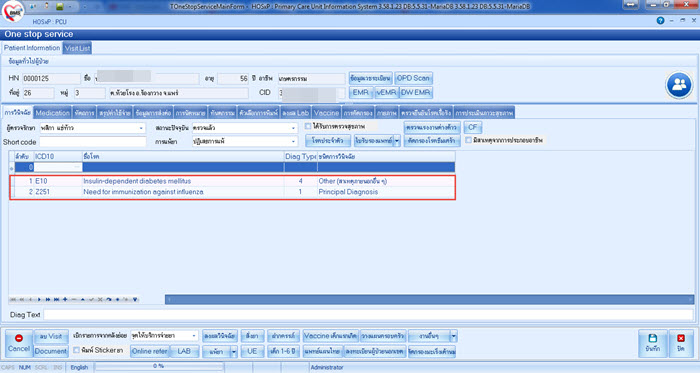The width and height of the screenshot is (700, 373).
Task: Expand arrow next to Vaccine bottom row
Action: [x=454, y=336]
